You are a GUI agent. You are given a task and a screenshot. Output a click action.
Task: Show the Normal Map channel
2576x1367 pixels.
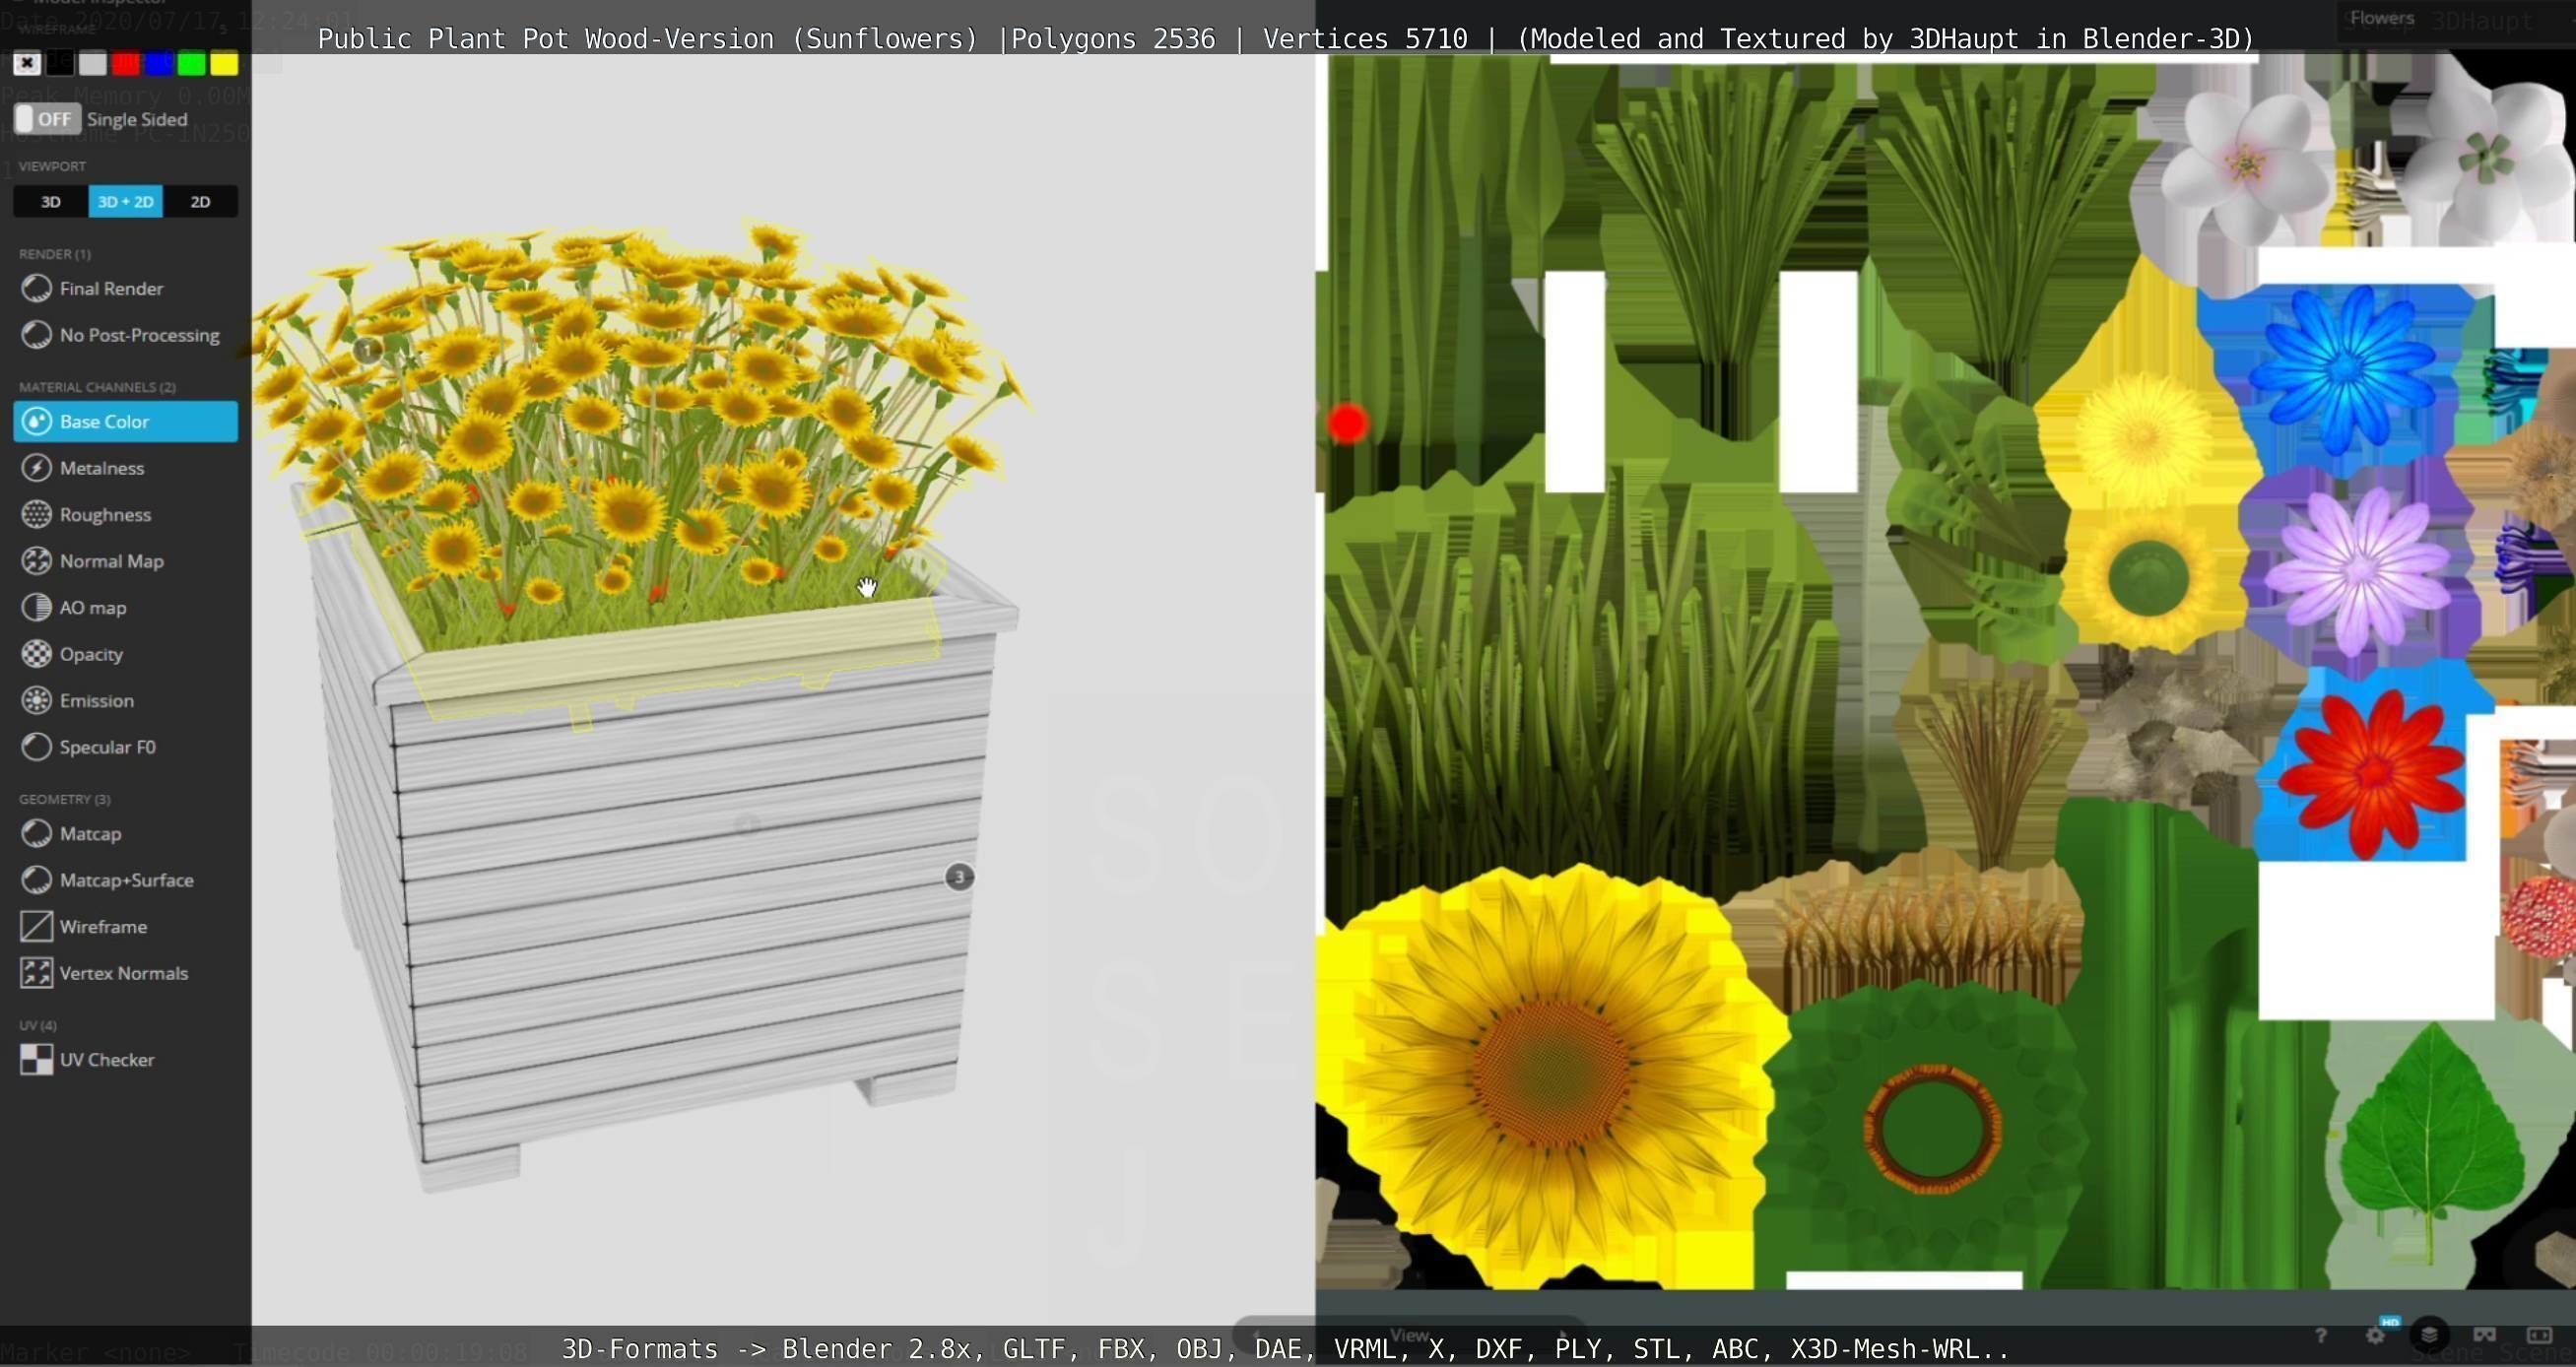click(x=126, y=561)
